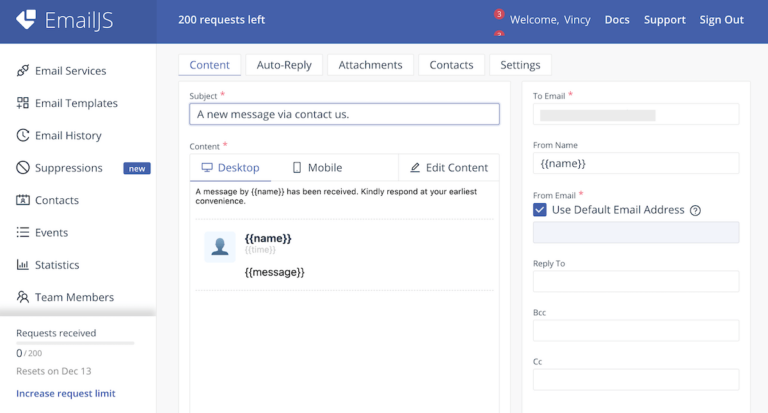Open the Attachments tab
Image resolution: width=768 pixels, height=413 pixels.
370,65
